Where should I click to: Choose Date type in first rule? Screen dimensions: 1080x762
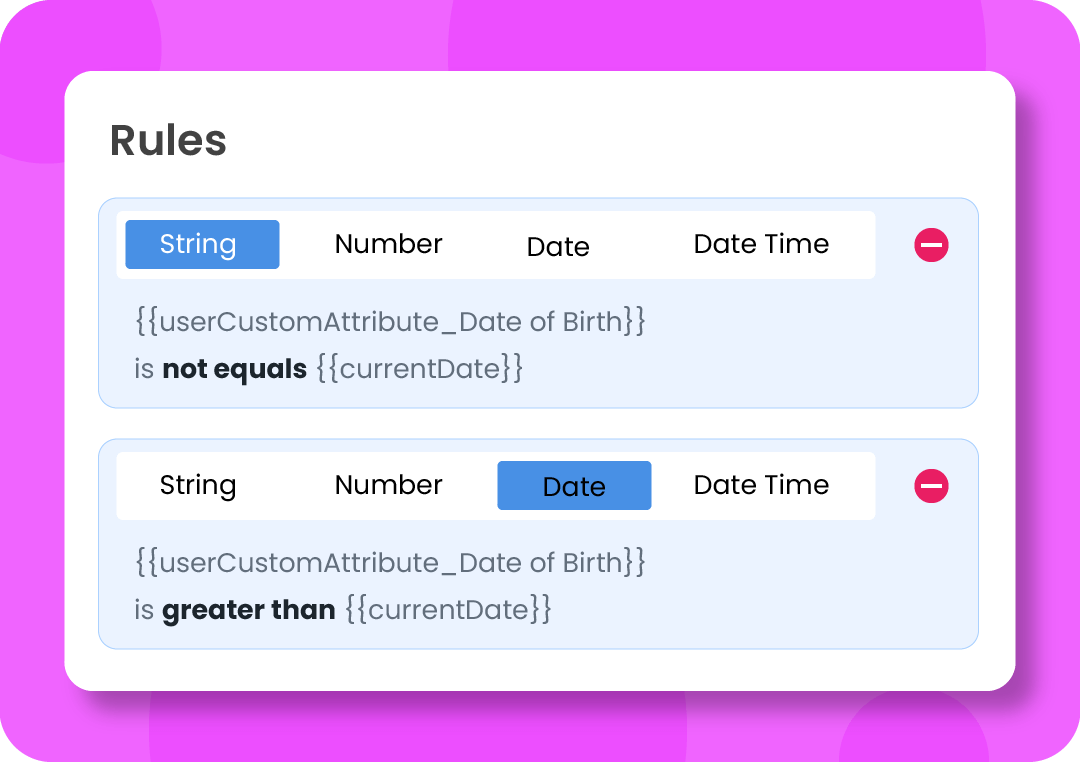pos(558,247)
